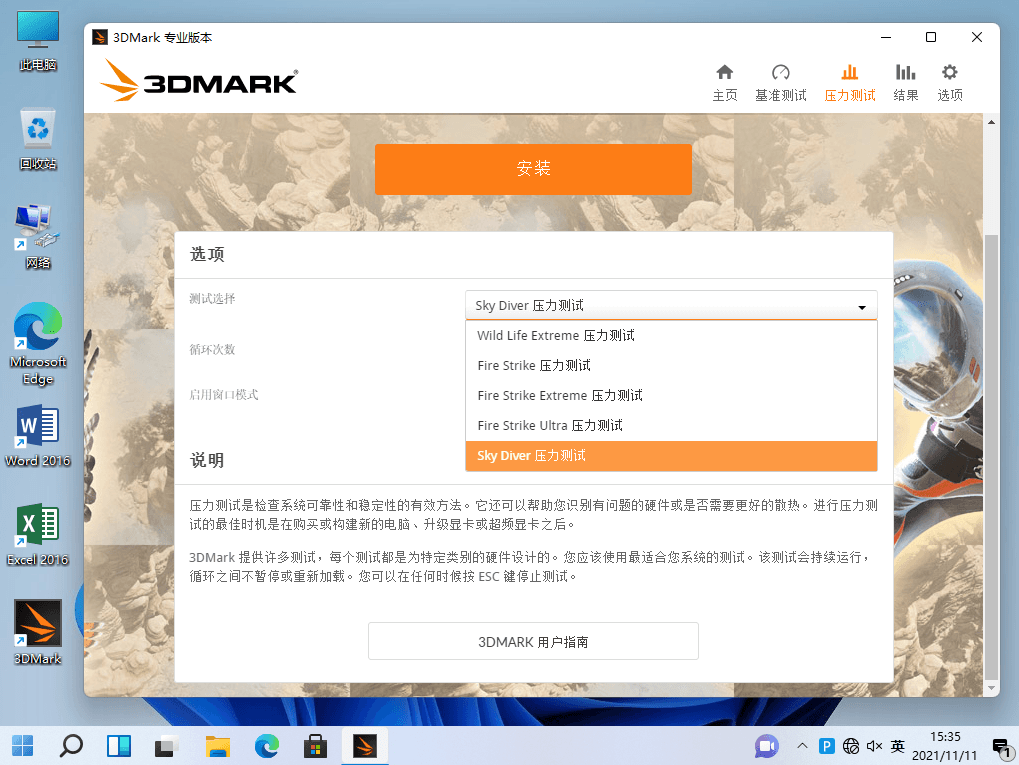Select Excel 2016 desktop shortcut
This screenshot has width=1019, height=765.
pos(38,534)
